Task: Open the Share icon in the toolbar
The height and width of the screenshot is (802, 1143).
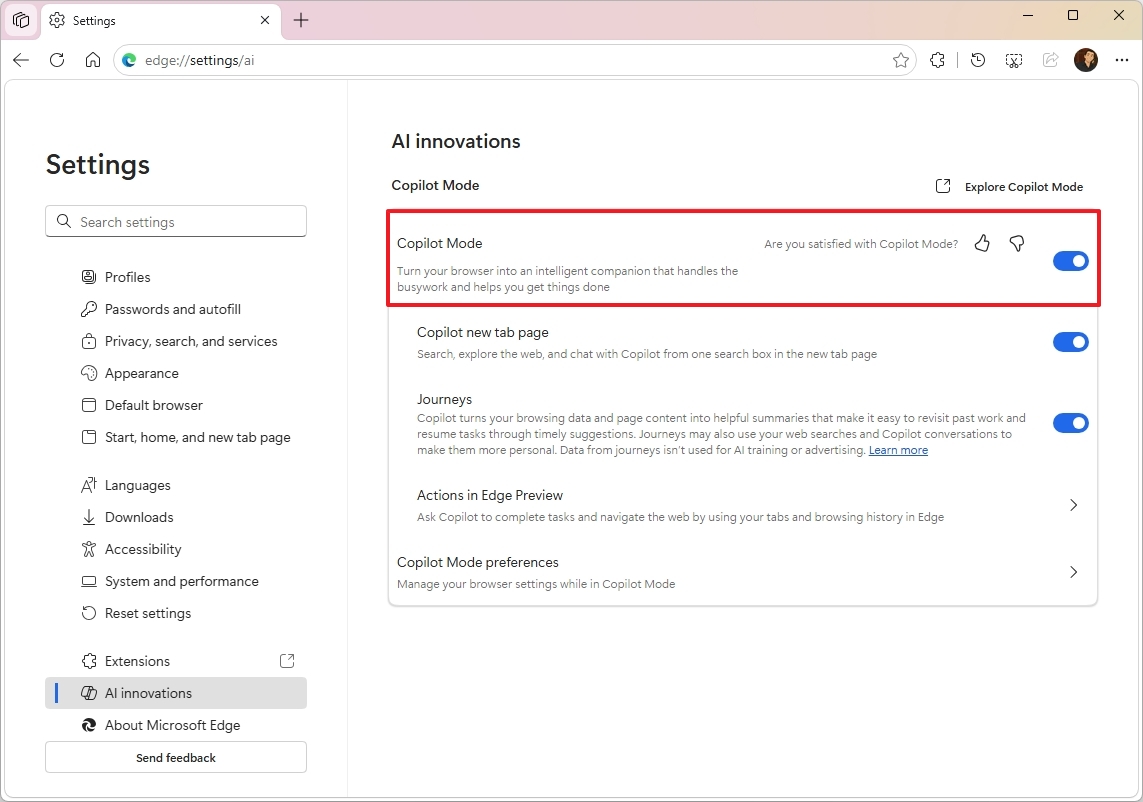Action: click(x=1050, y=60)
